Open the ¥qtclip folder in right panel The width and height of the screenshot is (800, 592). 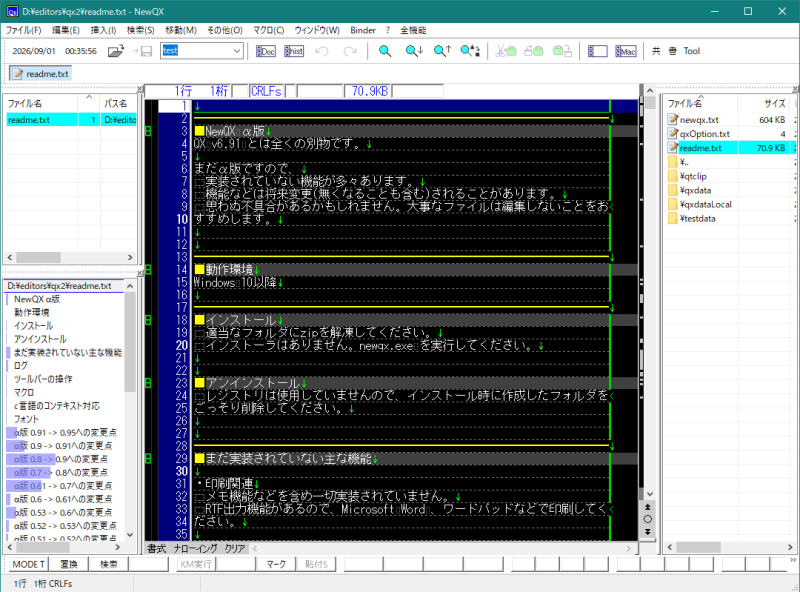click(693, 176)
